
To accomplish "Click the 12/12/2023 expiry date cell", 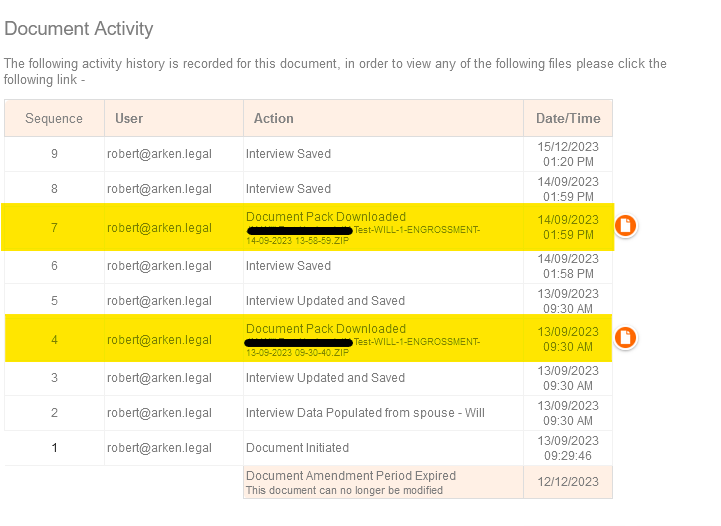I will pyautogui.click(x=567, y=482).
